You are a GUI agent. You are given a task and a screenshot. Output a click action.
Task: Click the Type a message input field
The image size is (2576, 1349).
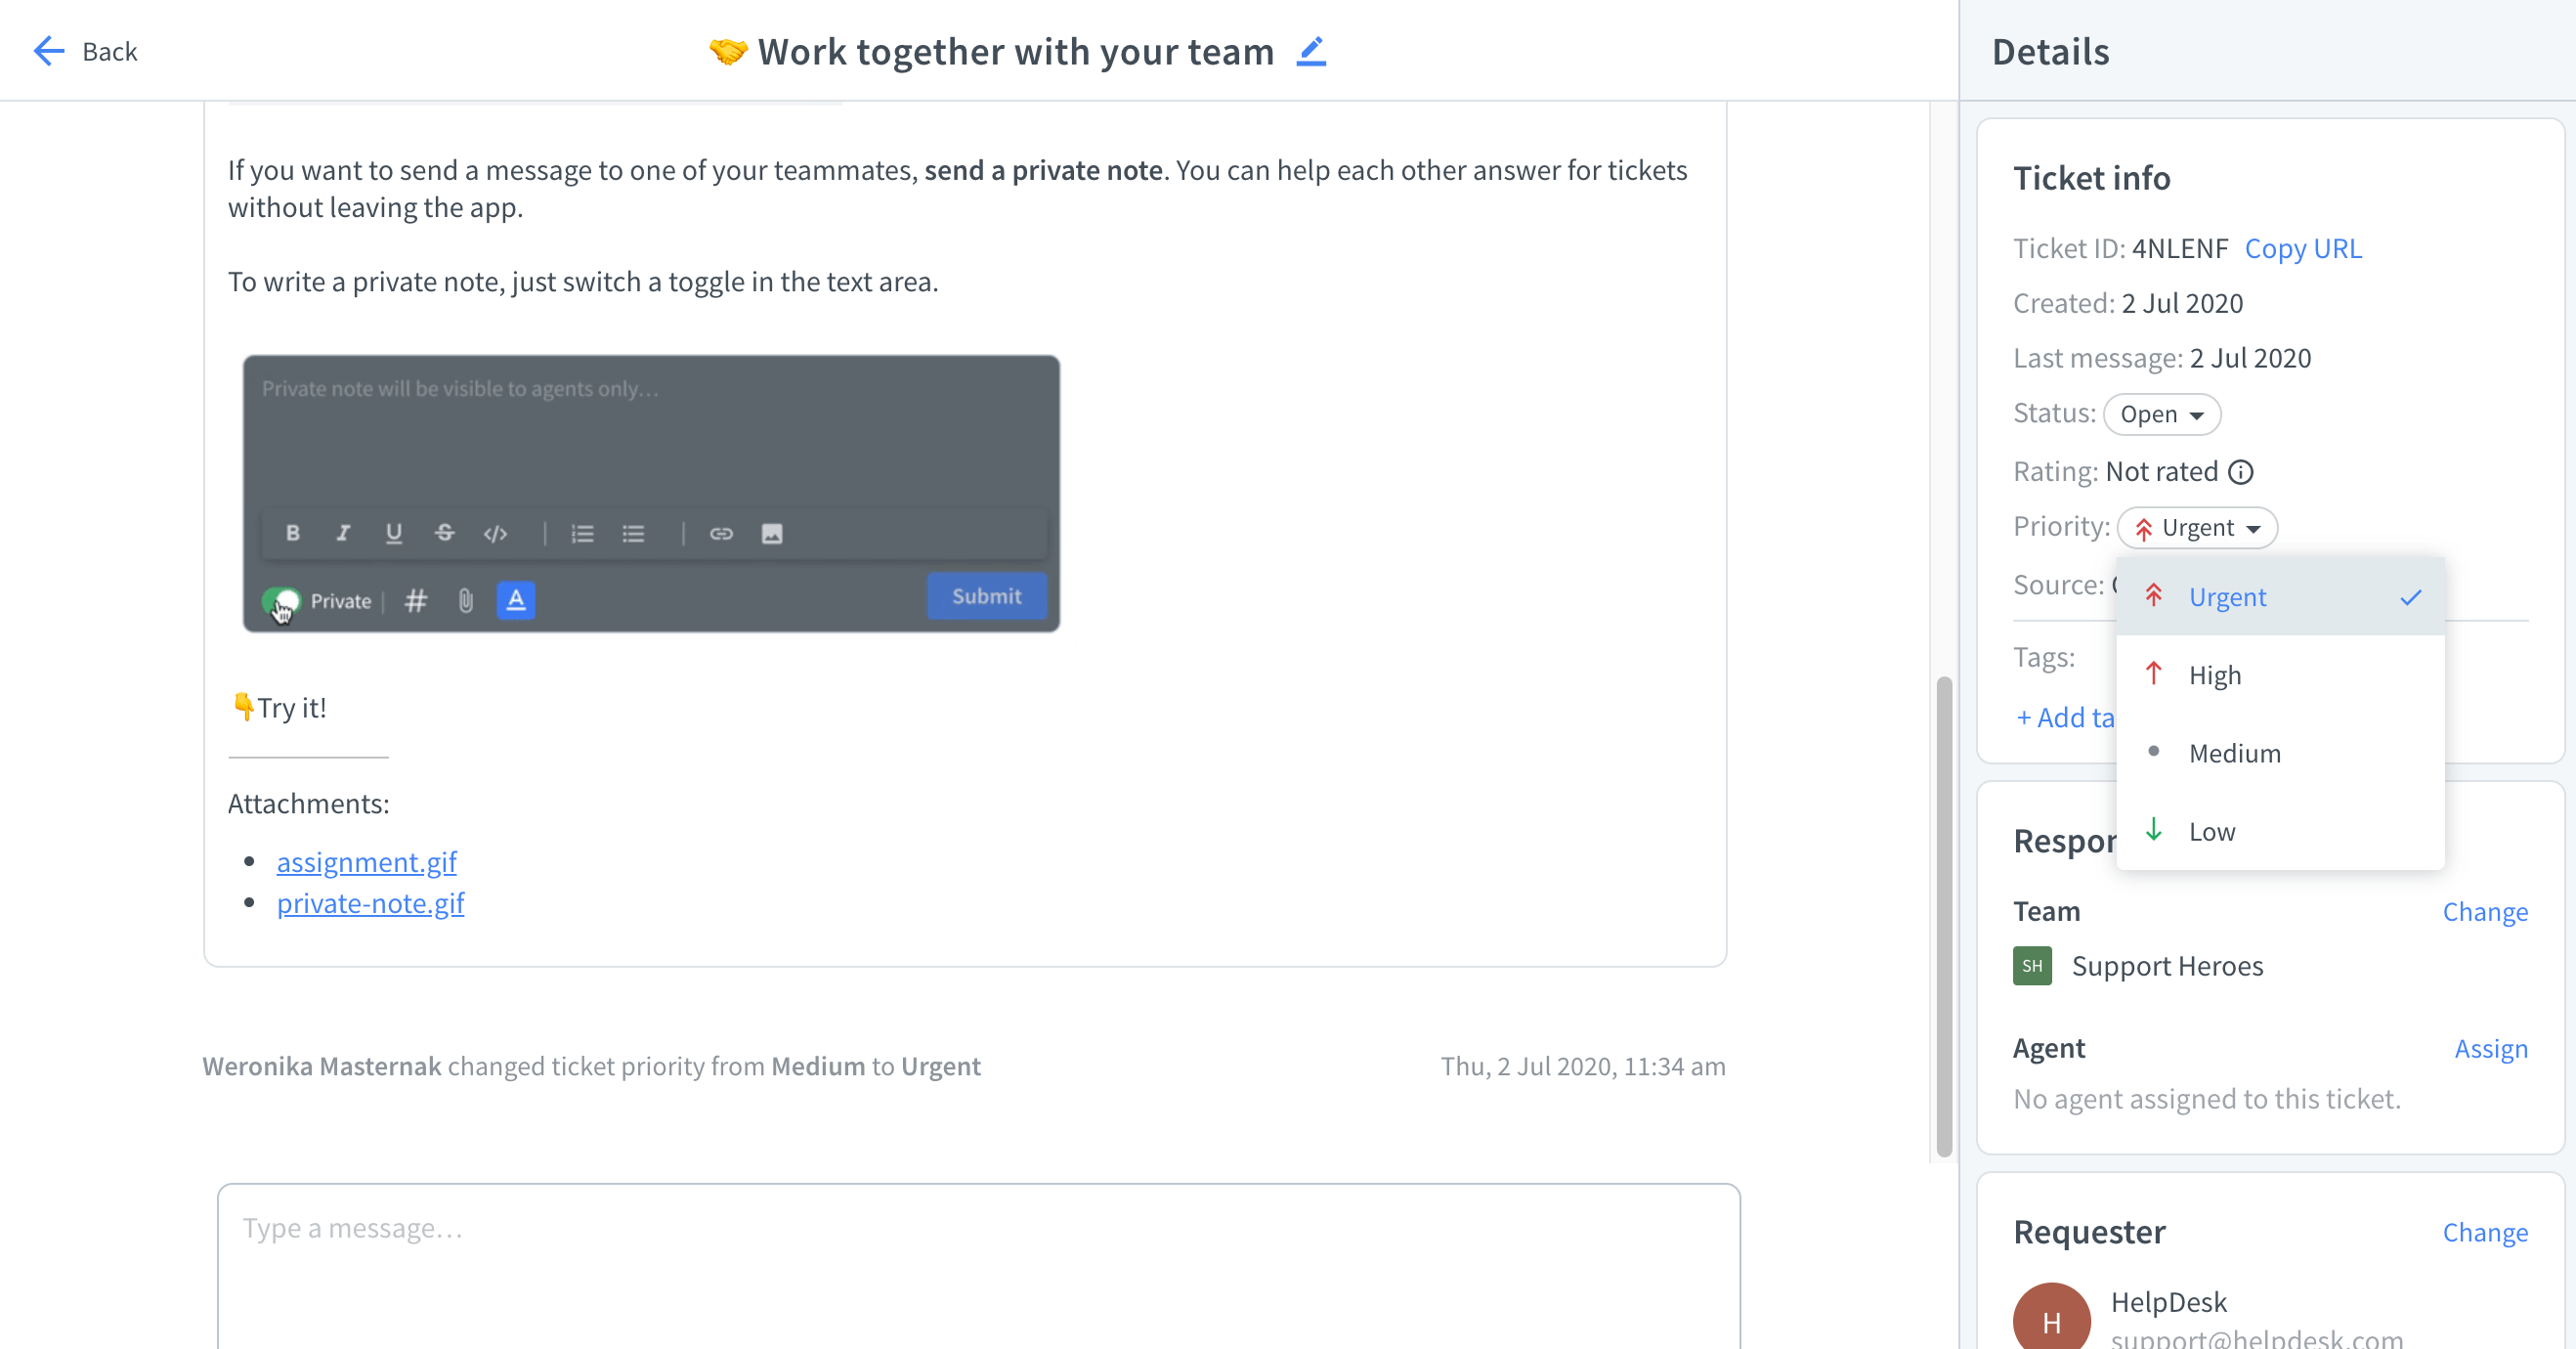point(978,1227)
